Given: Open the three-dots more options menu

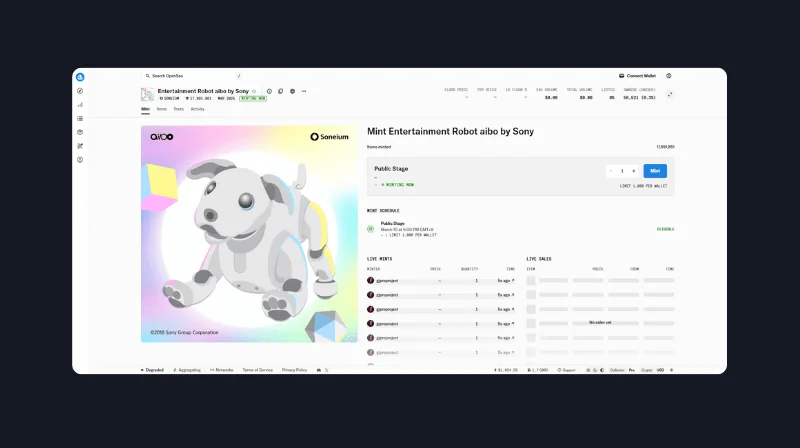Looking at the screenshot, I should tap(304, 91).
